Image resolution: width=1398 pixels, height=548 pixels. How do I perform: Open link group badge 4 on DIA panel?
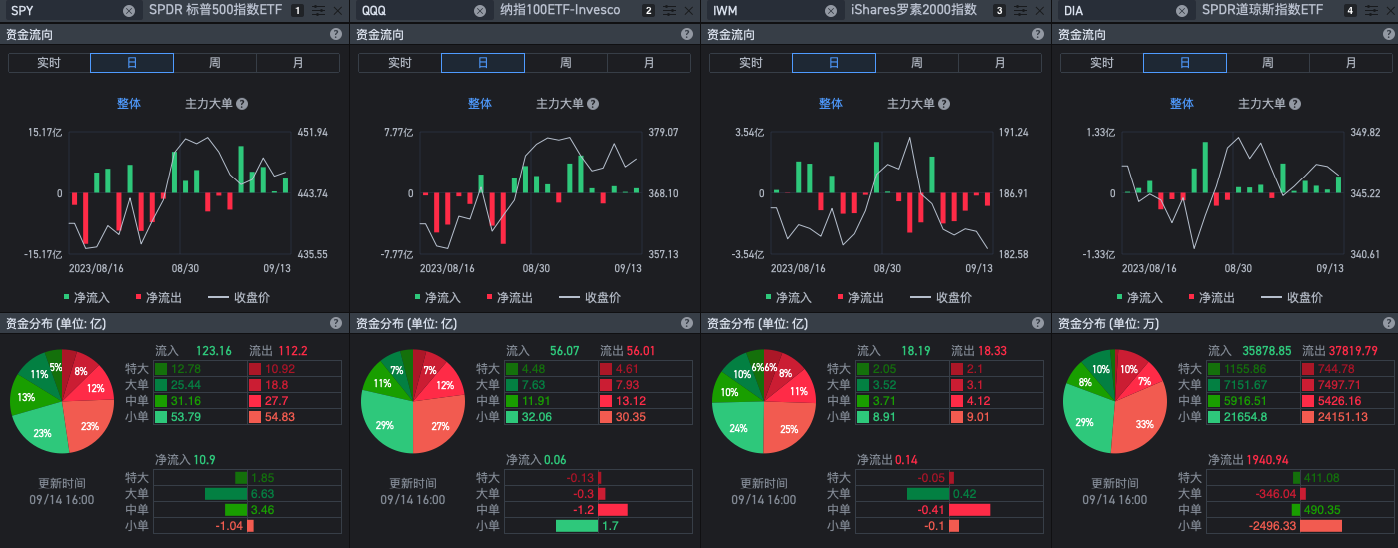tap(1350, 11)
